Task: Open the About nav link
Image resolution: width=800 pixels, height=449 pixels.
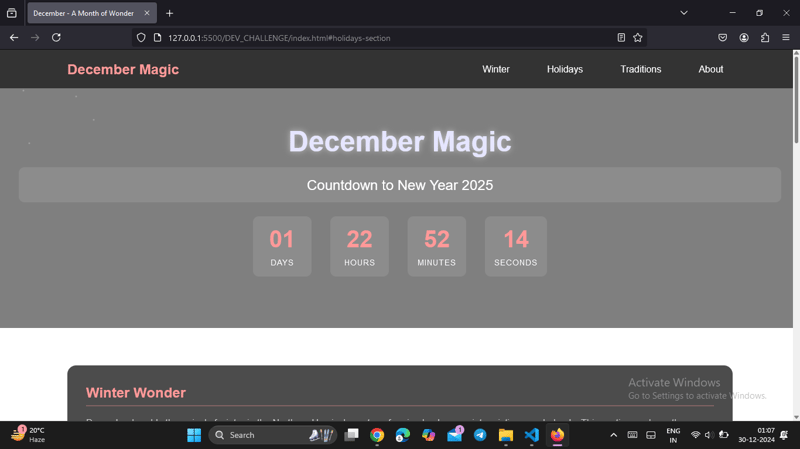Action: pyautogui.click(x=711, y=69)
